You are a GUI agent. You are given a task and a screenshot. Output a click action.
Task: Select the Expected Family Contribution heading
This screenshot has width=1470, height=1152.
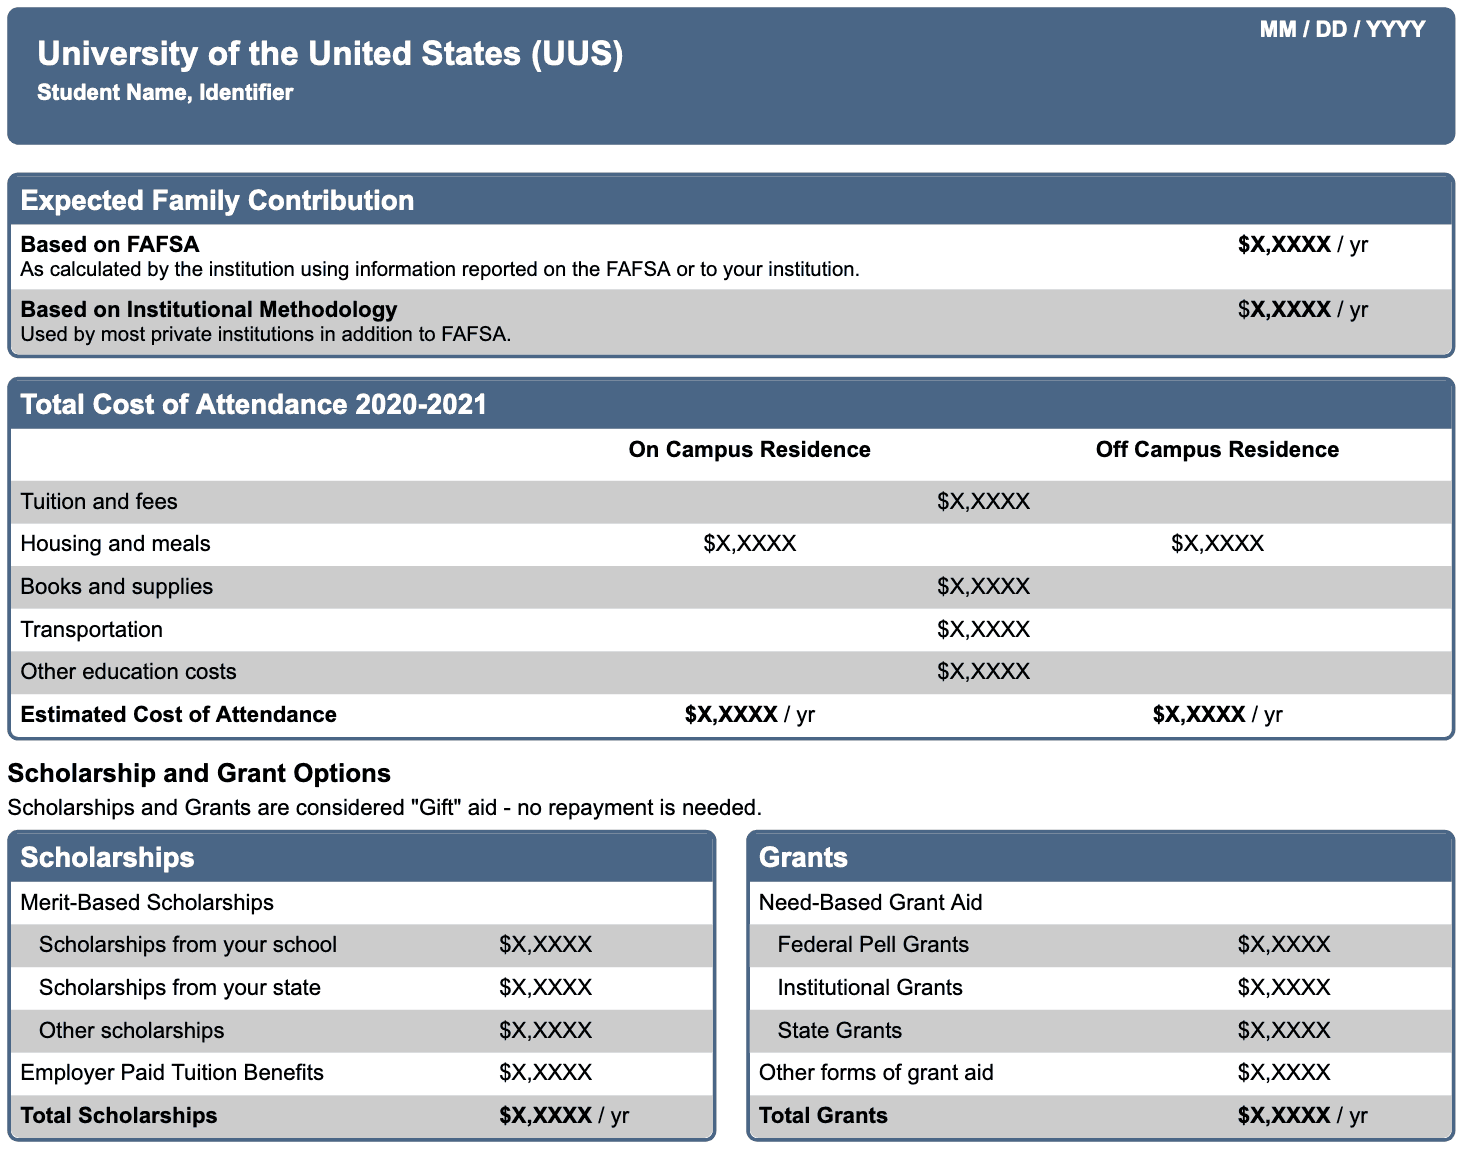[x=217, y=200]
